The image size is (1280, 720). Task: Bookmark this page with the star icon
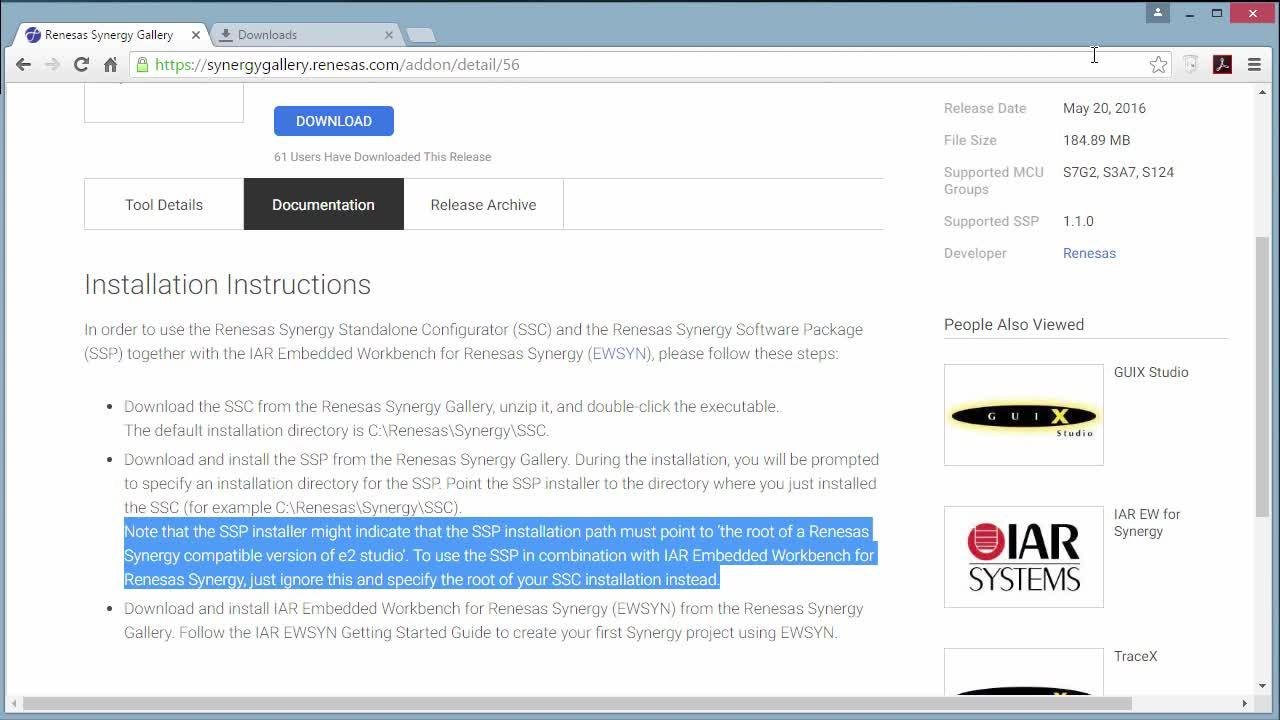1158,65
